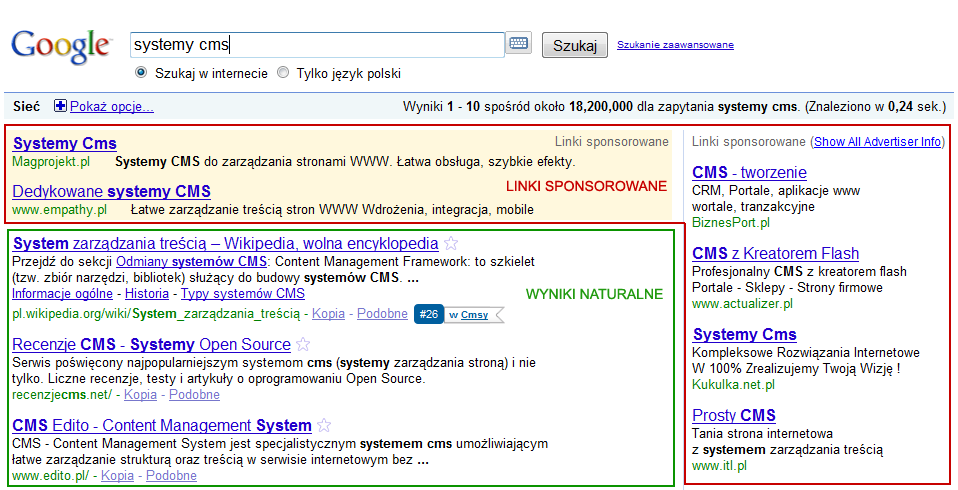Open the on-screen keyboard icon

(x=519, y=43)
